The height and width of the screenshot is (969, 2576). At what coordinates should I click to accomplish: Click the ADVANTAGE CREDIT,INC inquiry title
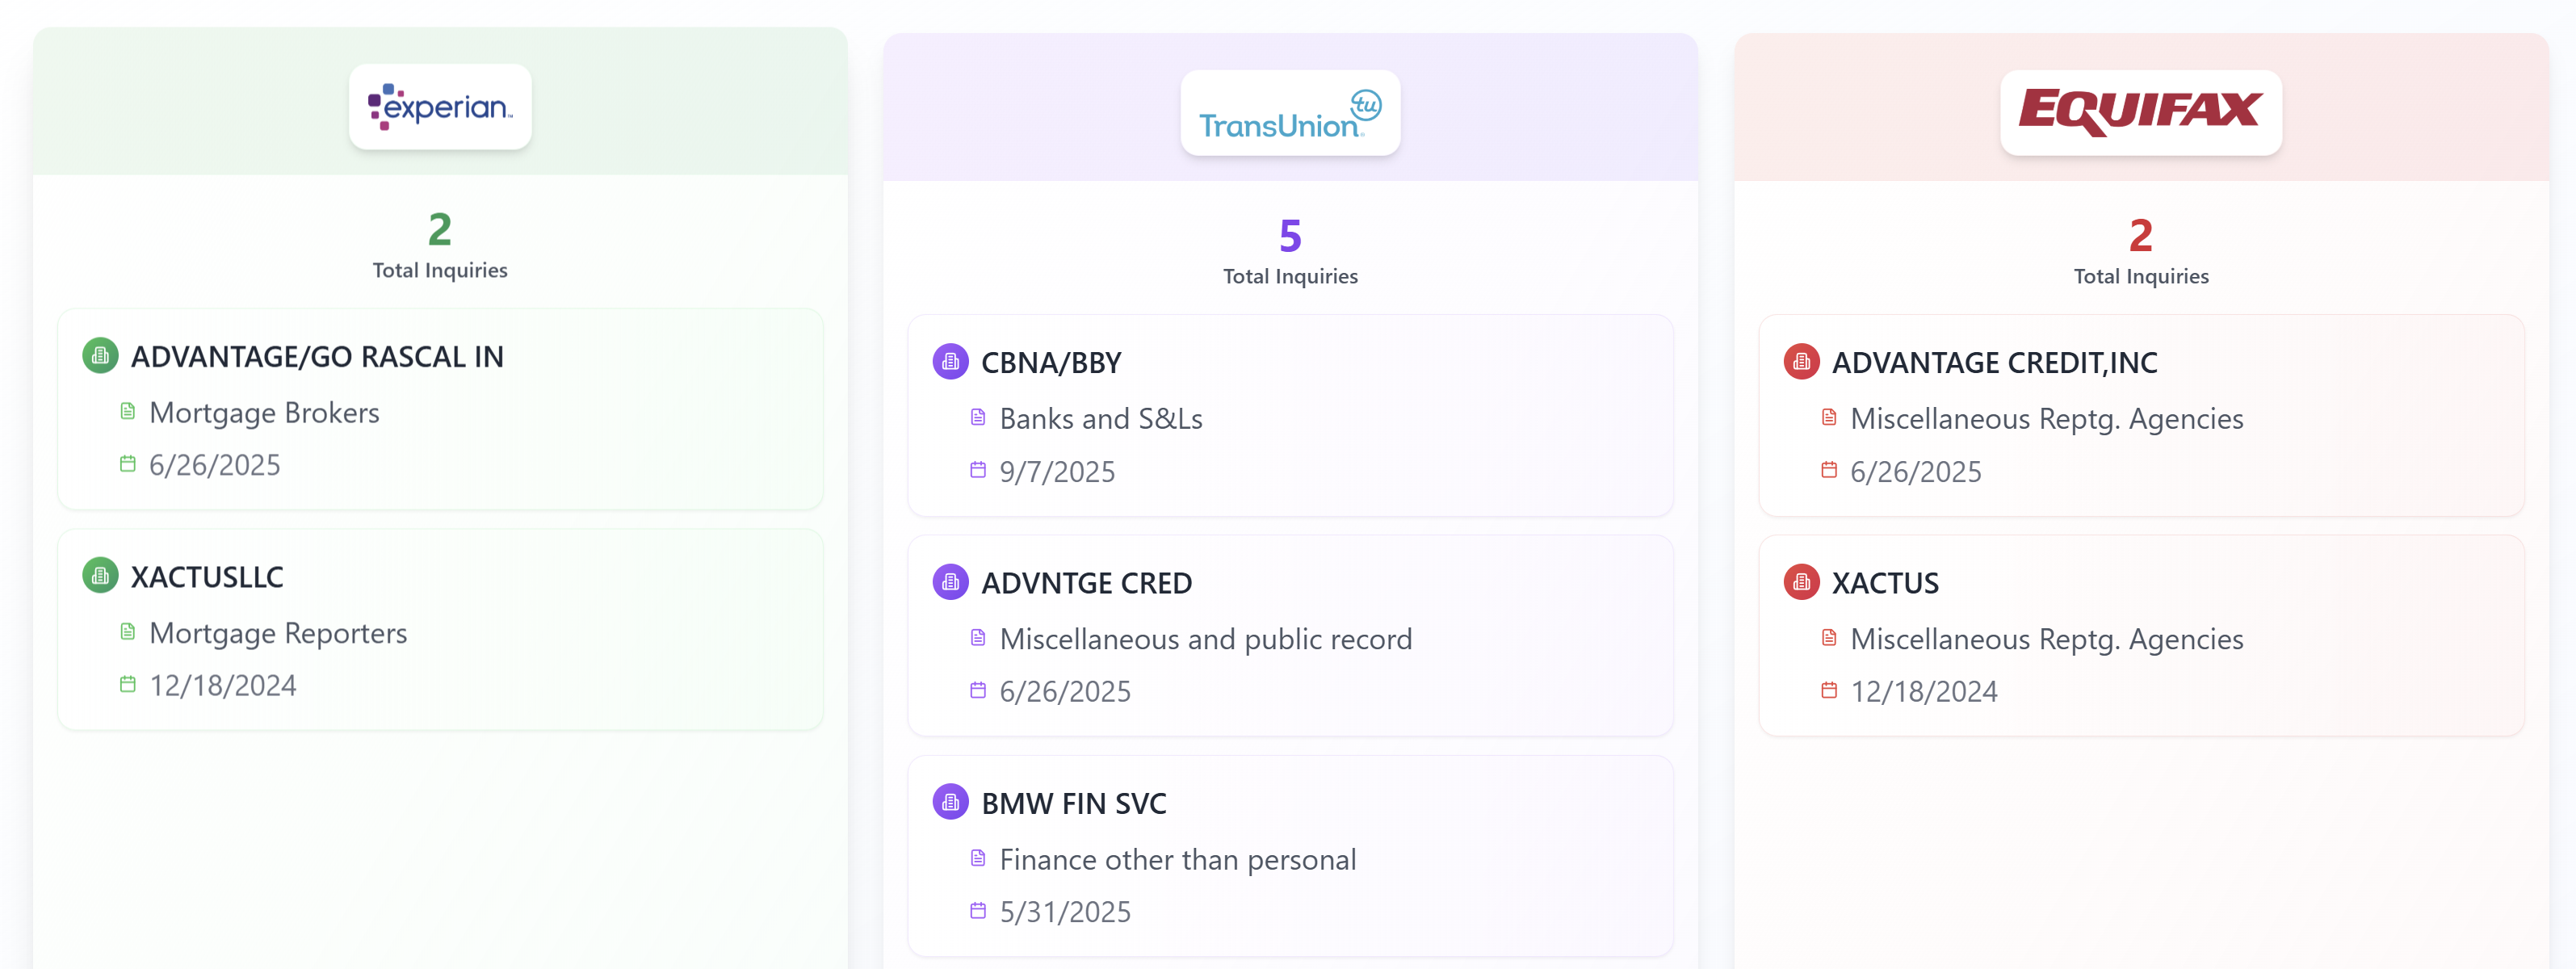point(1994,363)
